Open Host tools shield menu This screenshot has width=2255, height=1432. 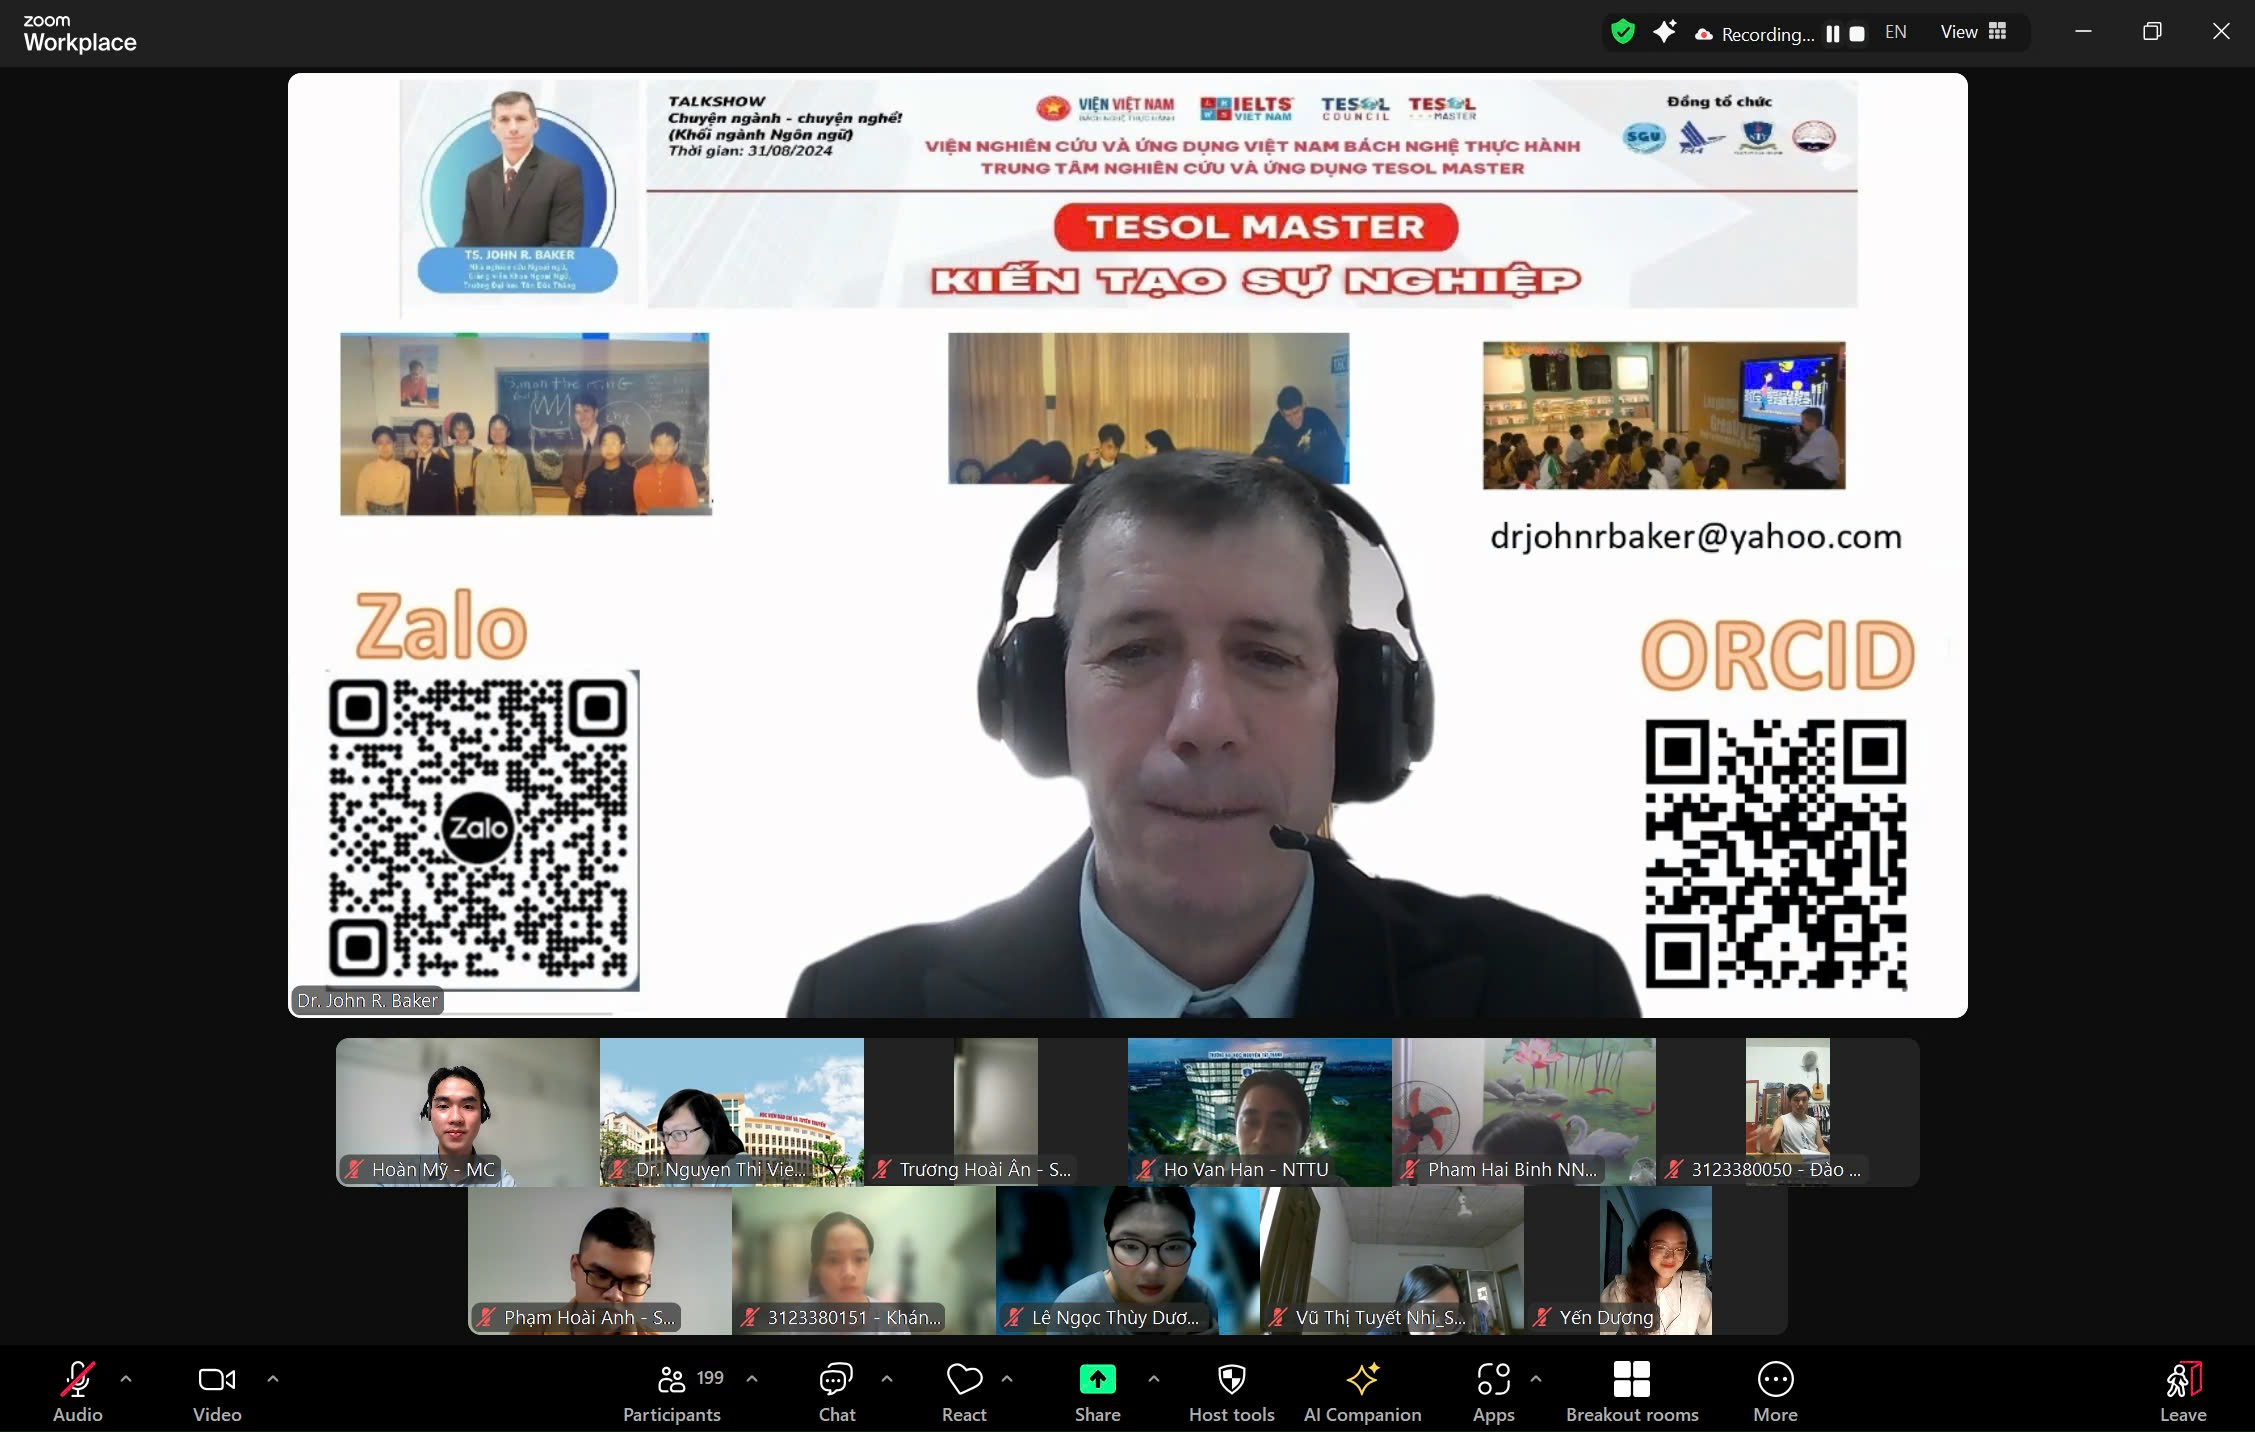(x=1232, y=1391)
